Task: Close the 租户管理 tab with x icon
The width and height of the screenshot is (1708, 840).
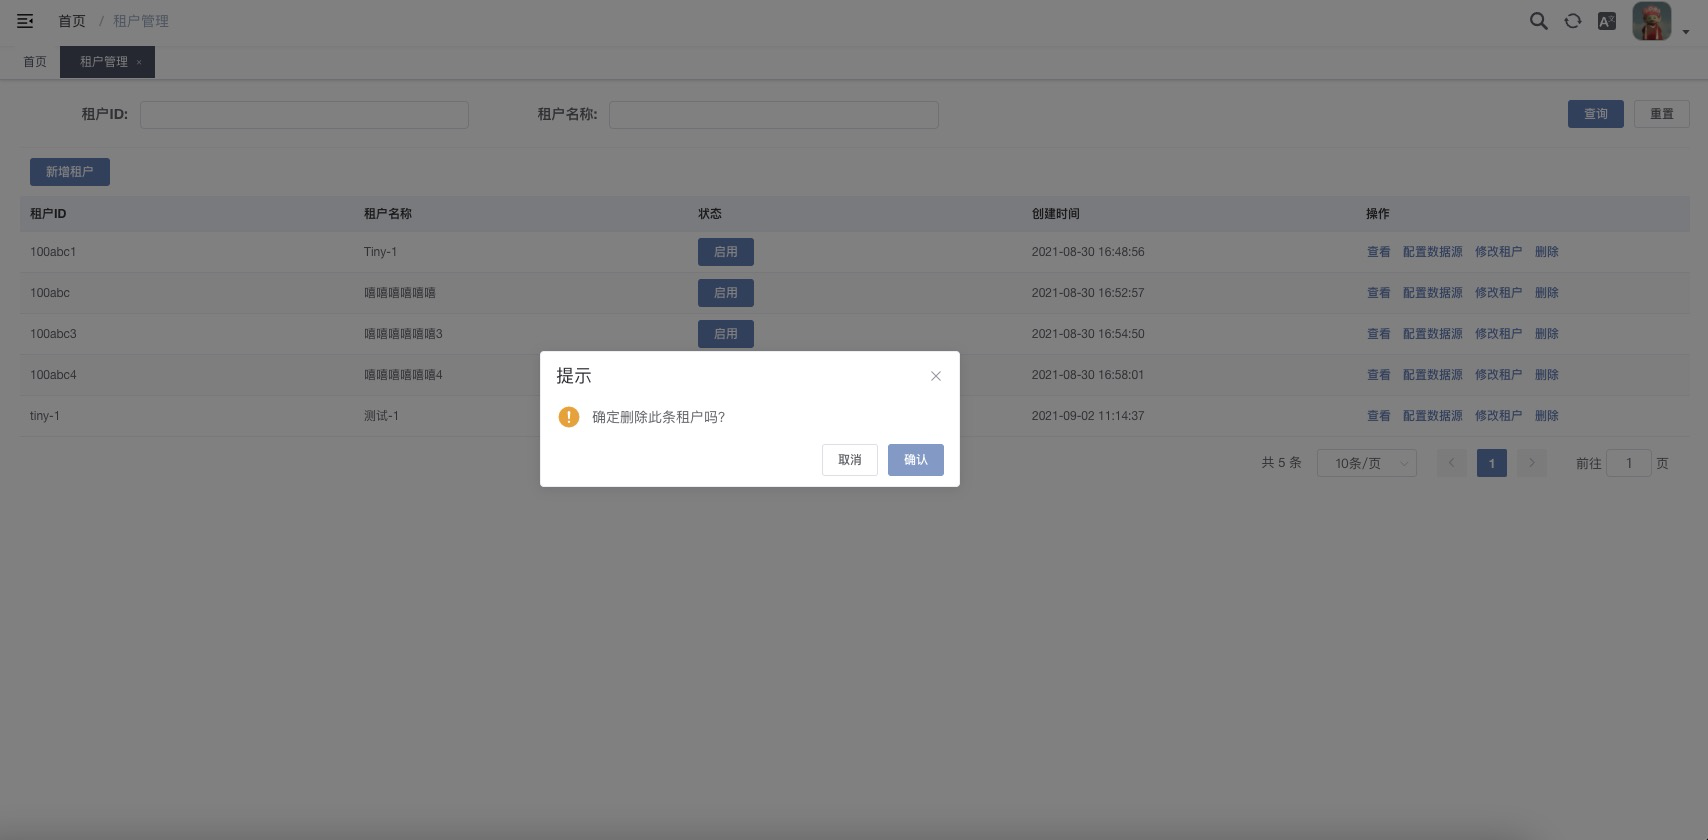Action: [139, 63]
